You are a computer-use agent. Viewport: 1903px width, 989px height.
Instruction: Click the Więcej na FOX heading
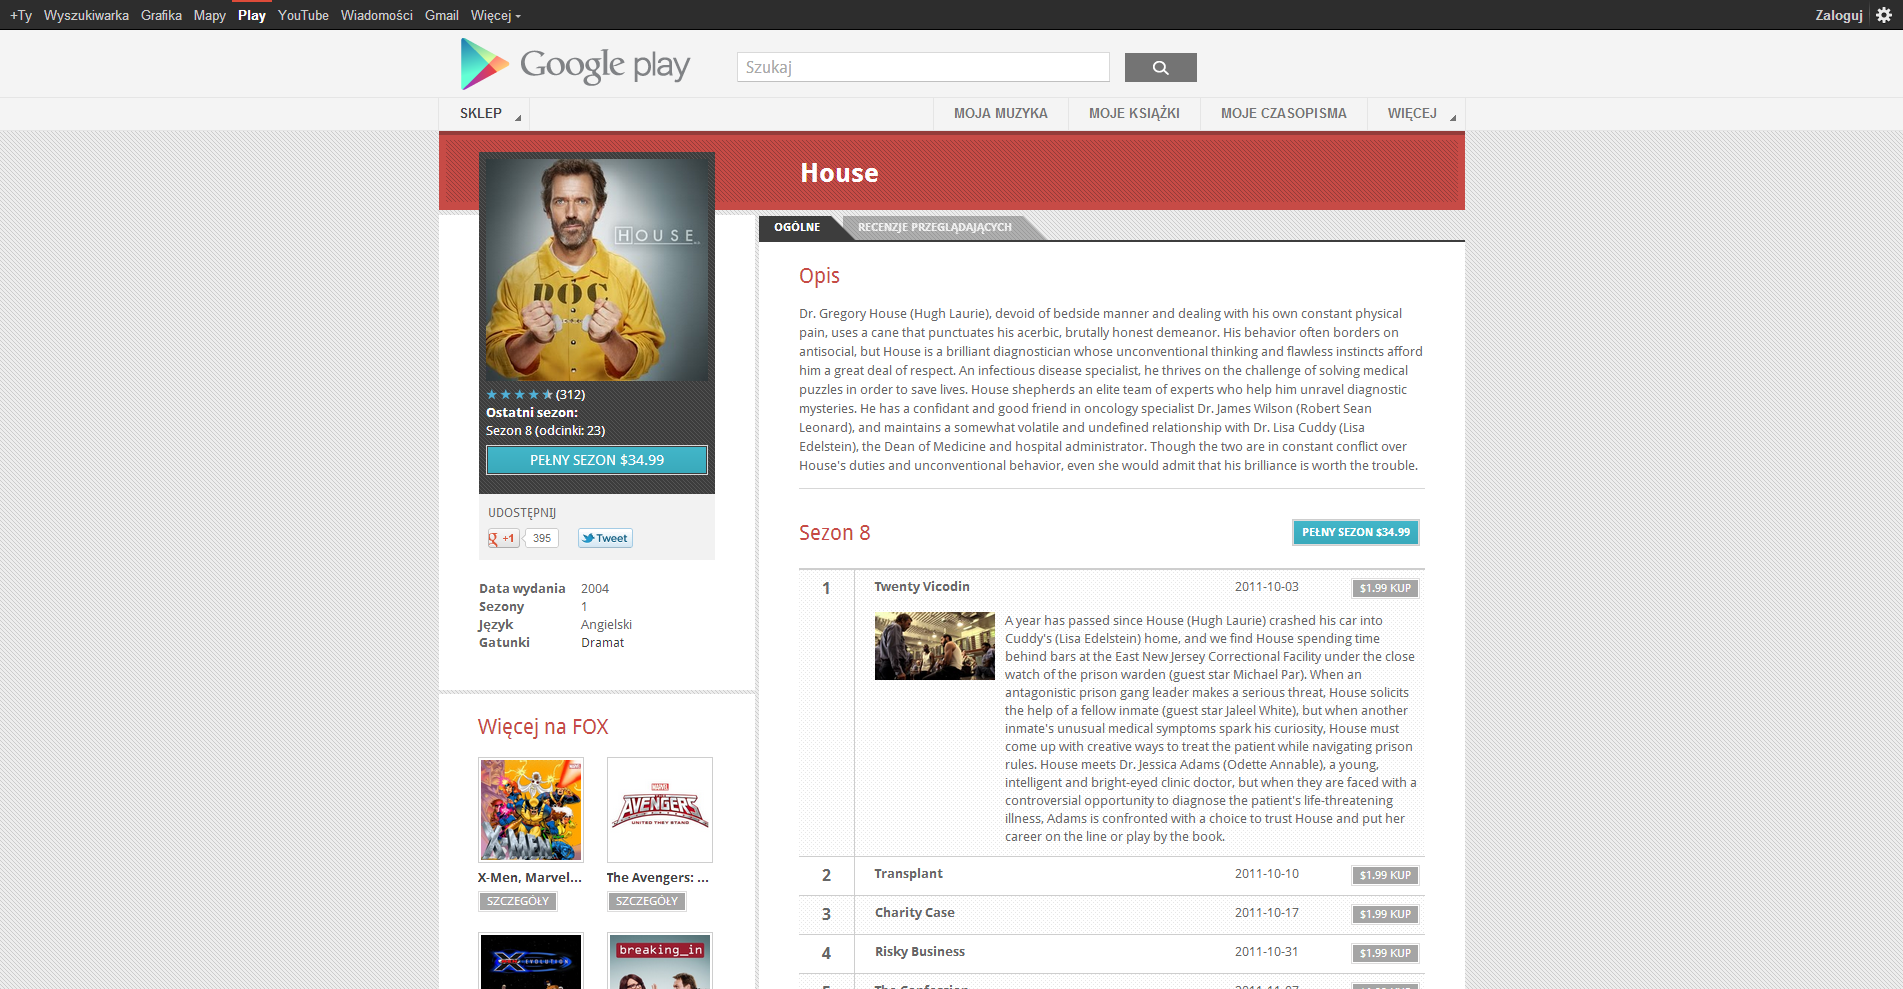pos(543,727)
